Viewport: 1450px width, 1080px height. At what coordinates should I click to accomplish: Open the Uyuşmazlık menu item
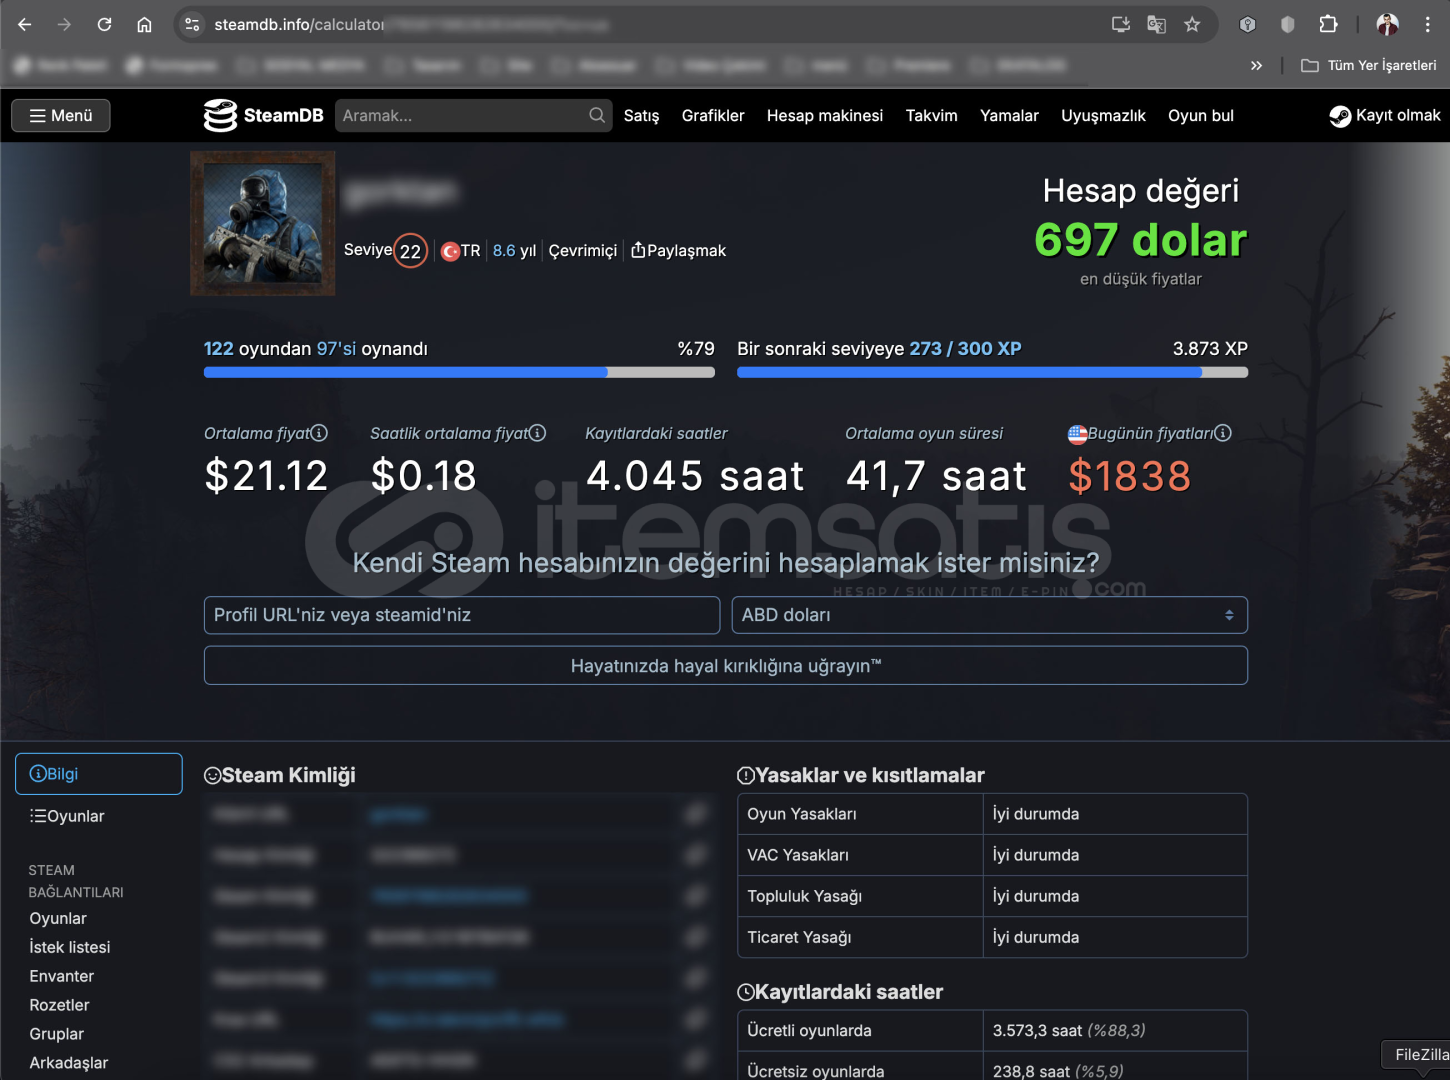(x=1103, y=116)
